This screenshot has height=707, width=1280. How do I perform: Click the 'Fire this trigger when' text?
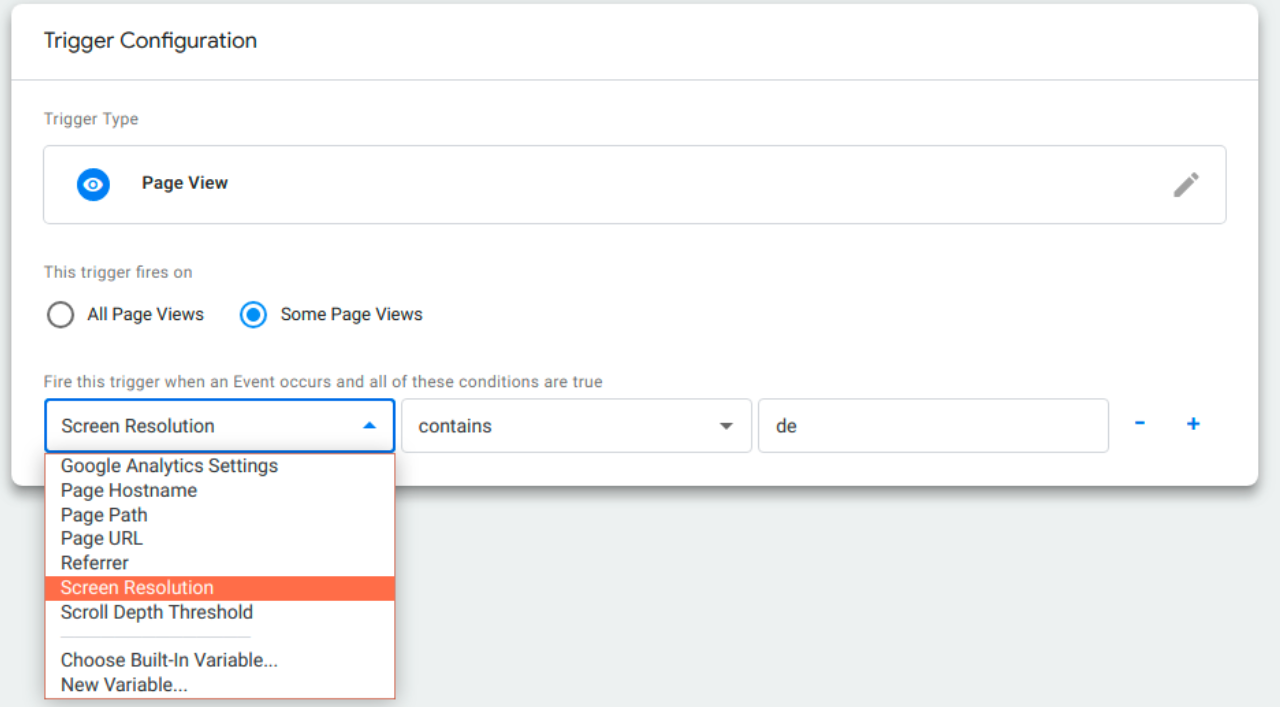coord(323,382)
